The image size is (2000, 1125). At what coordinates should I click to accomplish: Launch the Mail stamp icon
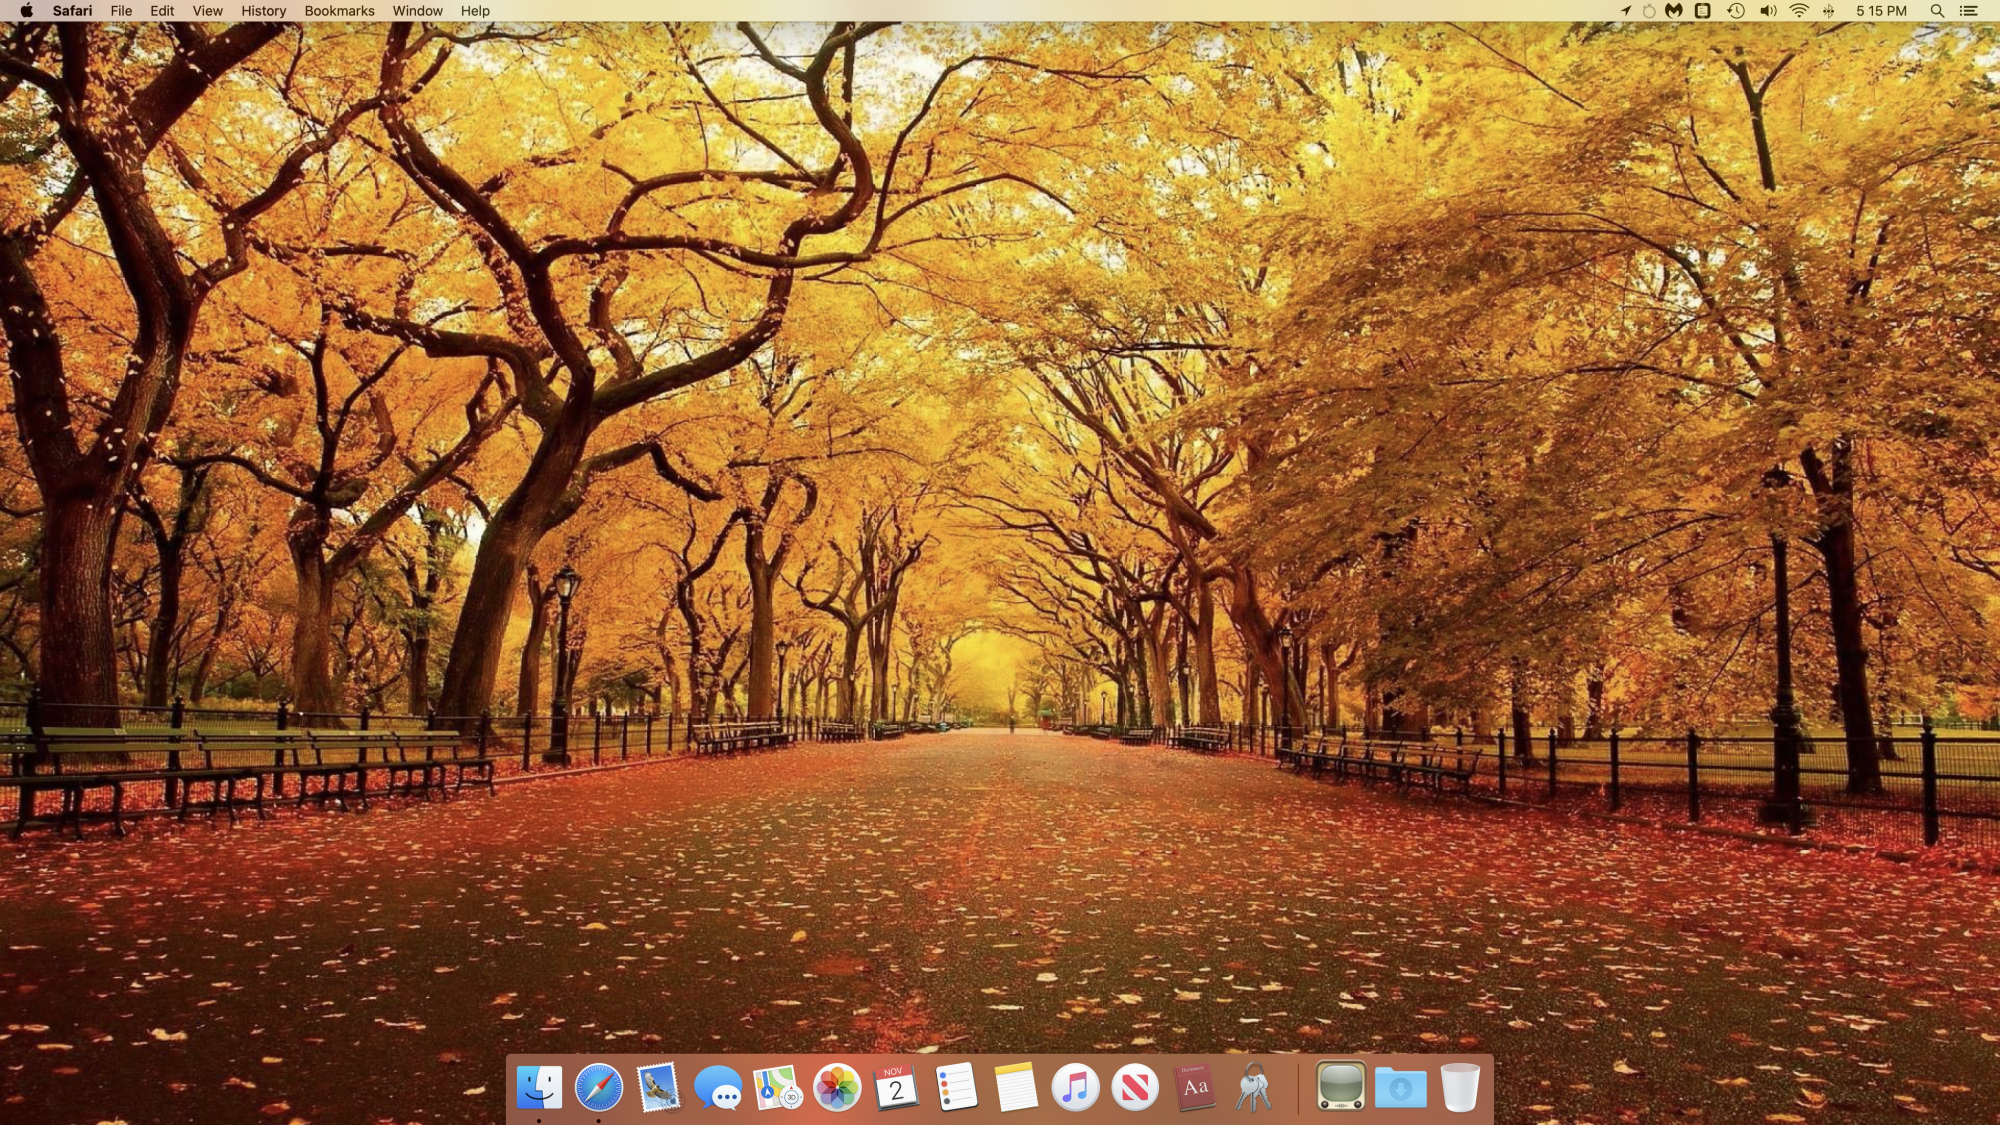pos(658,1087)
